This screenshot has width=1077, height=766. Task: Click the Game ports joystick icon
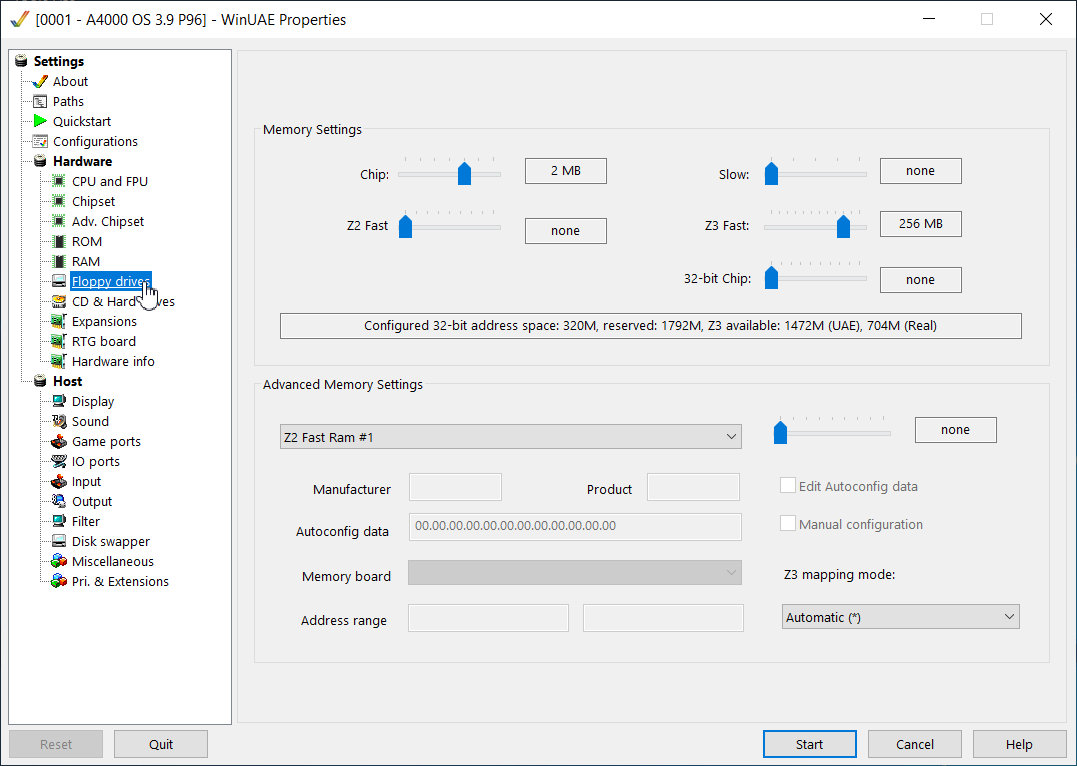(x=59, y=441)
